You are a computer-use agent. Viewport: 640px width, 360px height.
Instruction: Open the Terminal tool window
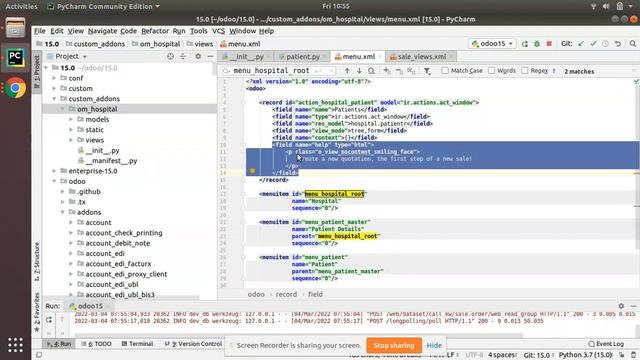click(137, 344)
